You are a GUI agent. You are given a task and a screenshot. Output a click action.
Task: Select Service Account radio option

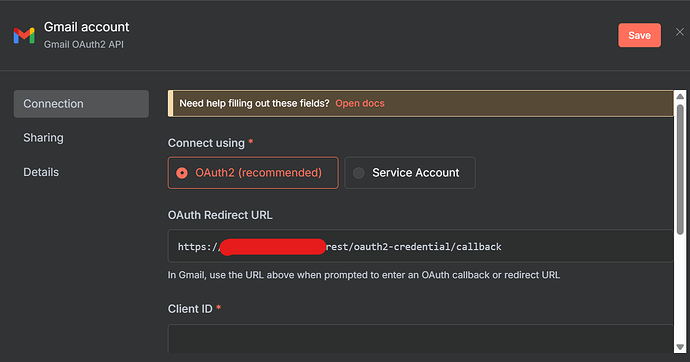pyautogui.click(x=410, y=173)
